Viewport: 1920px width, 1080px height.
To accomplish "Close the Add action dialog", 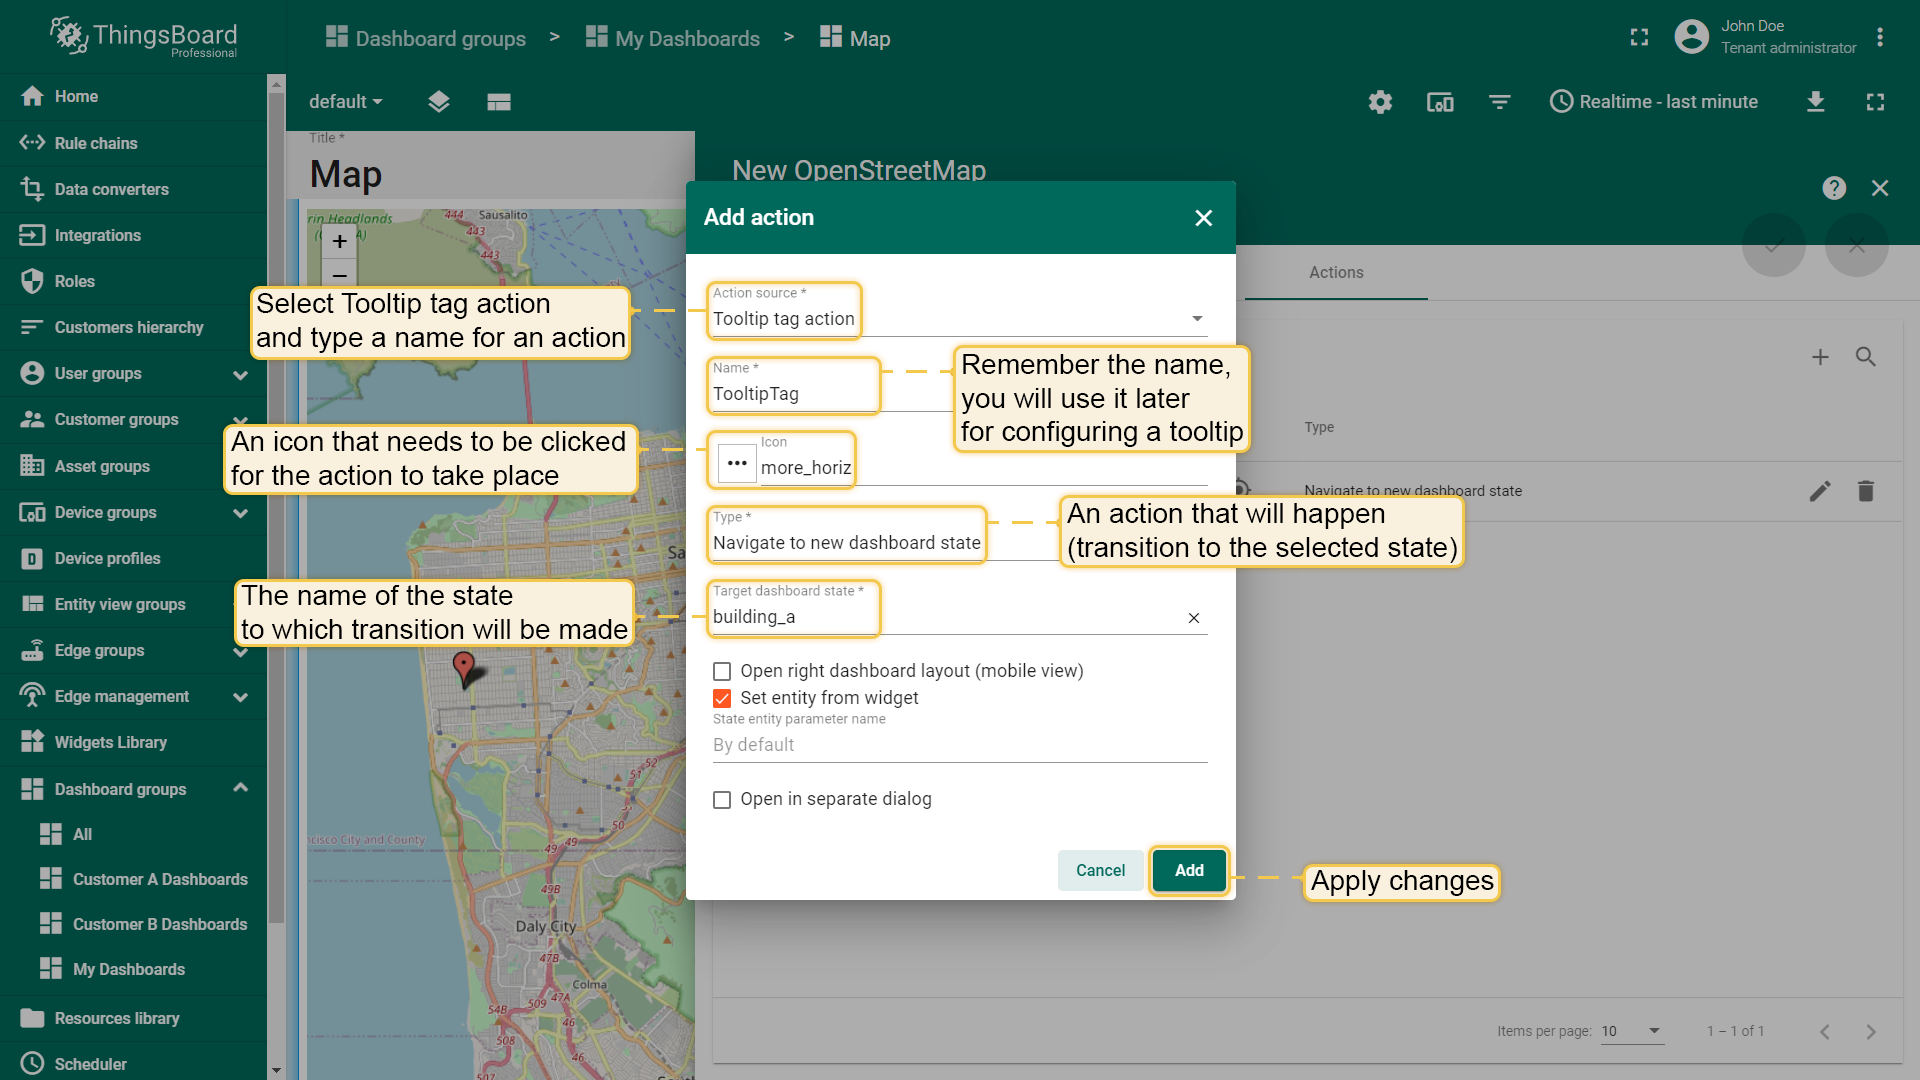I will (x=1204, y=218).
